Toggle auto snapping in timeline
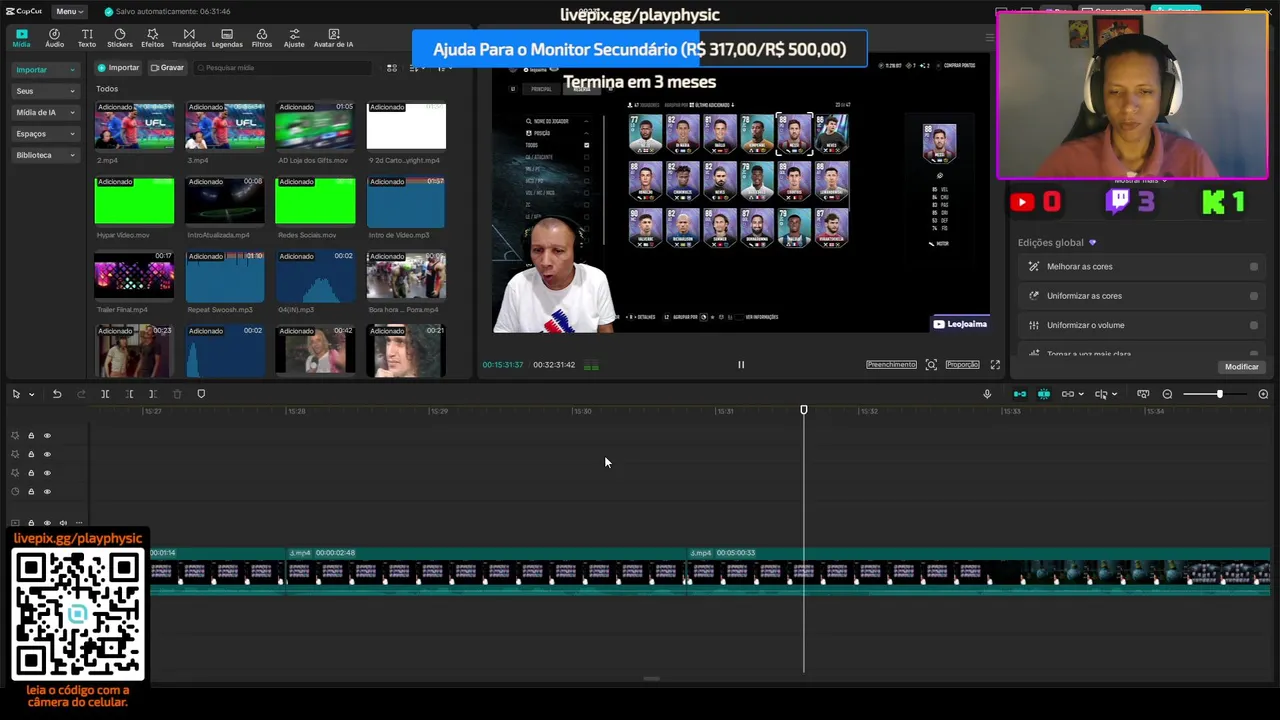The image size is (1280, 720). 1044,394
